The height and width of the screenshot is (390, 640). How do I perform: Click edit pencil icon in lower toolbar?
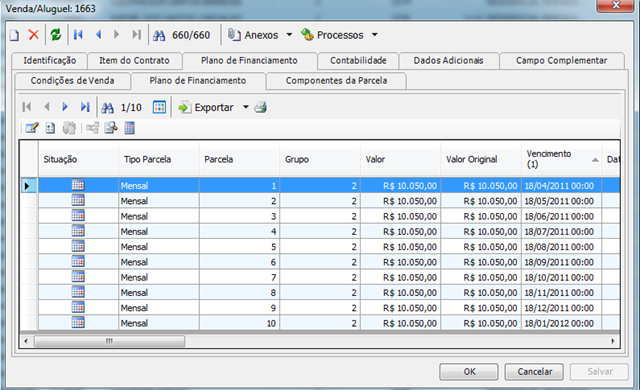tap(32, 128)
